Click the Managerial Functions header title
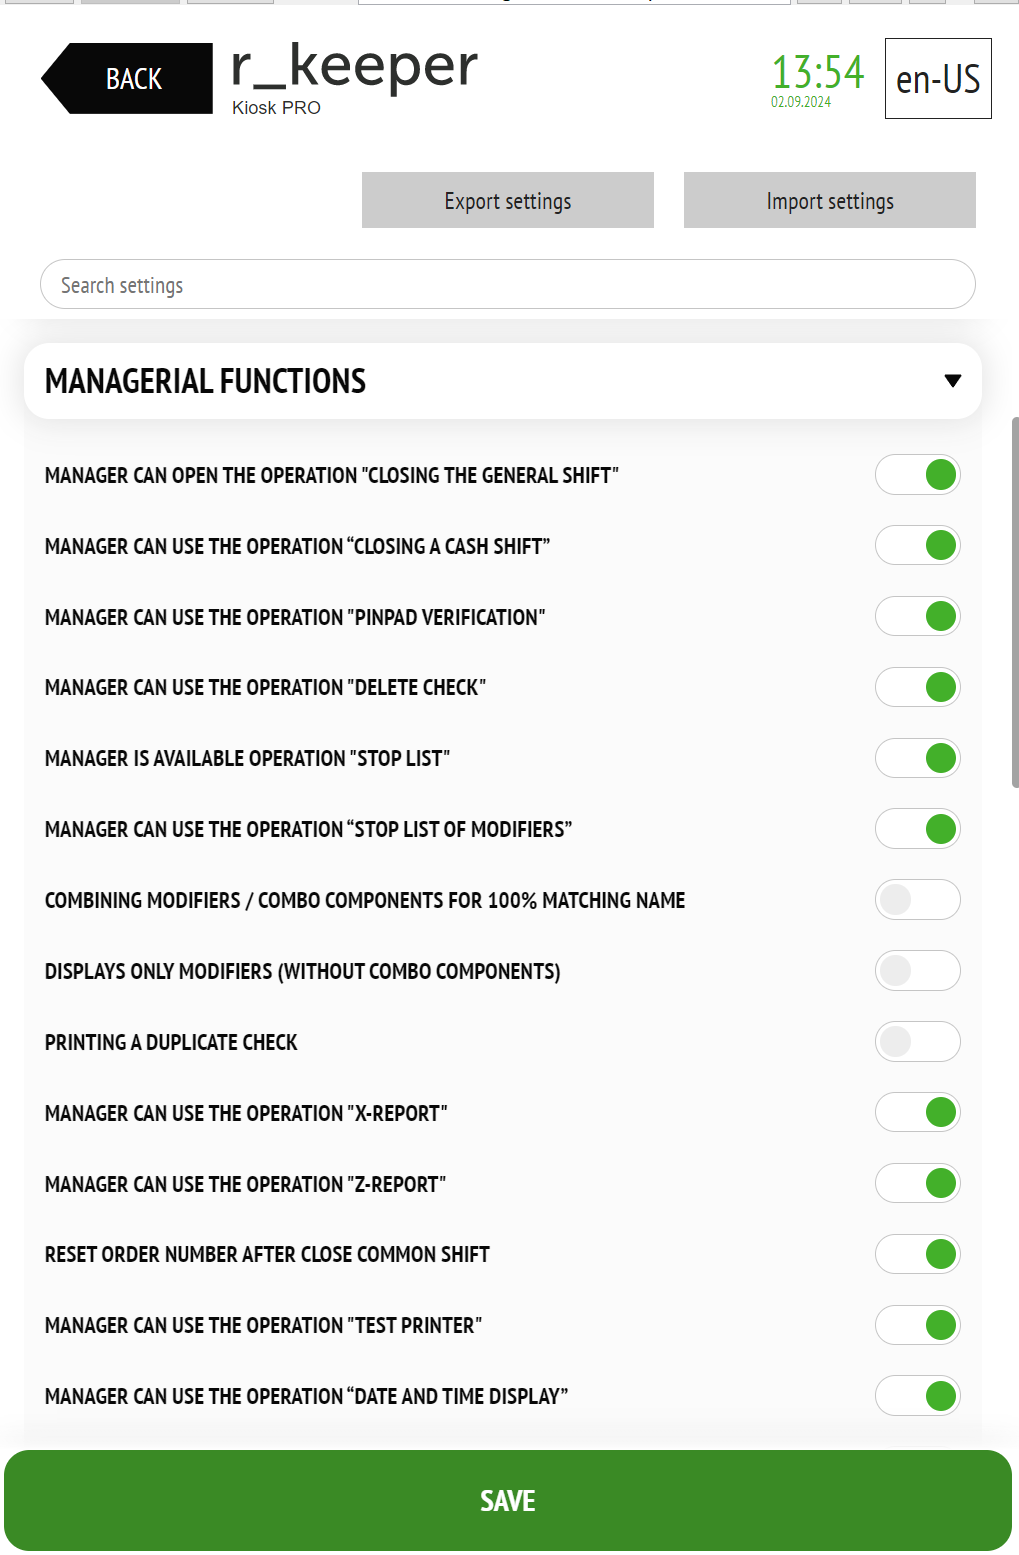 205,381
